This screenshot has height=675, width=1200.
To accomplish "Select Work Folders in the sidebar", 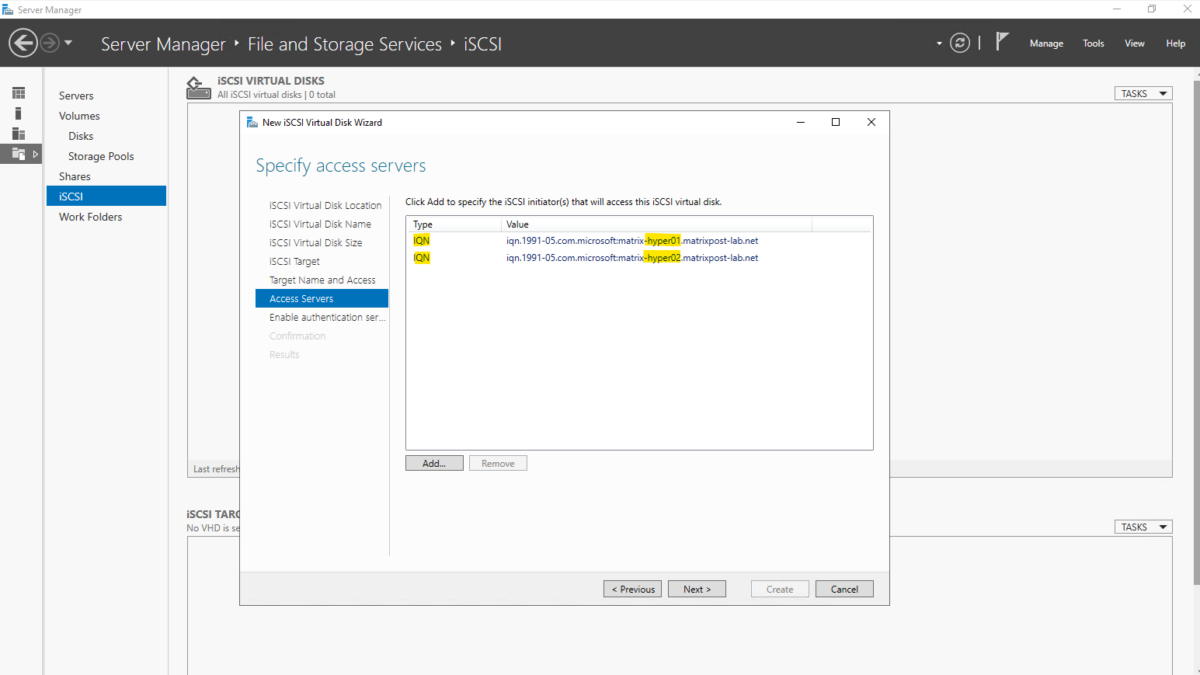I will pos(90,216).
